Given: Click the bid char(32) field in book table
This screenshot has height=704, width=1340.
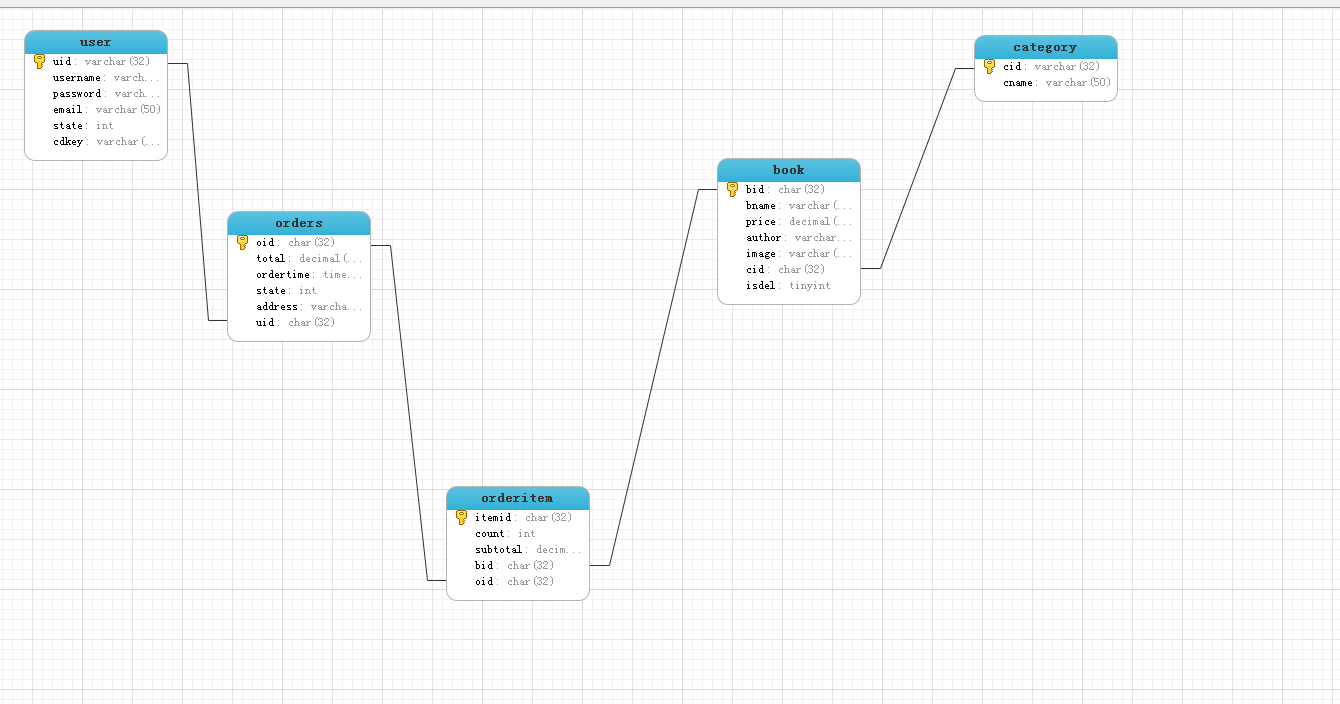Looking at the screenshot, I should (x=785, y=189).
